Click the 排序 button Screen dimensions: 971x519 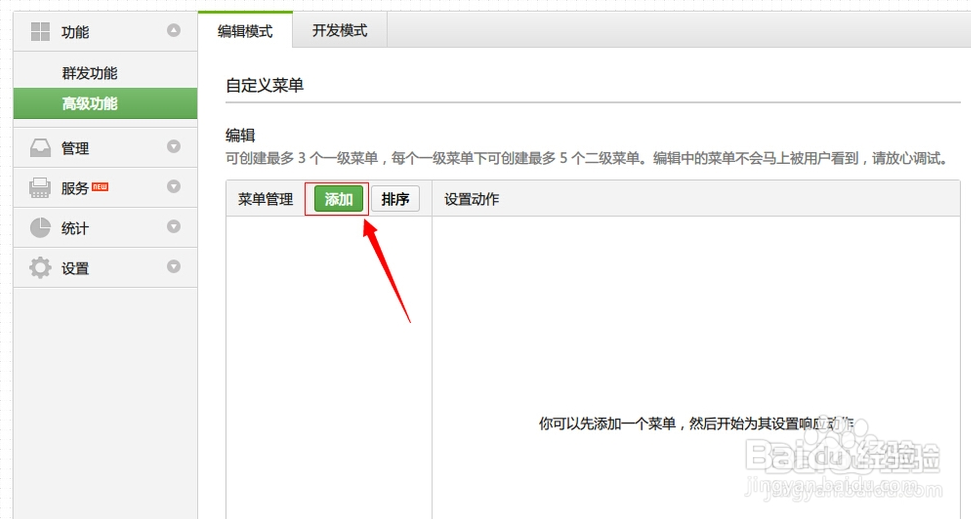395,199
